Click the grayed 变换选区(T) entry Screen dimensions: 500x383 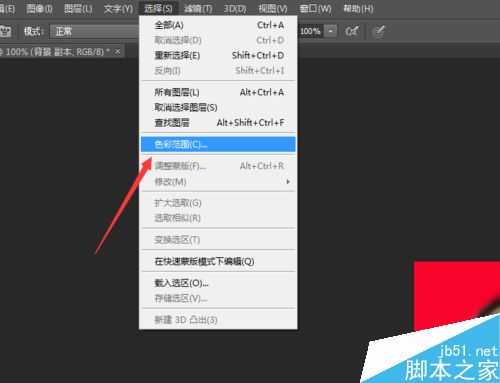click(x=218, y=240)
